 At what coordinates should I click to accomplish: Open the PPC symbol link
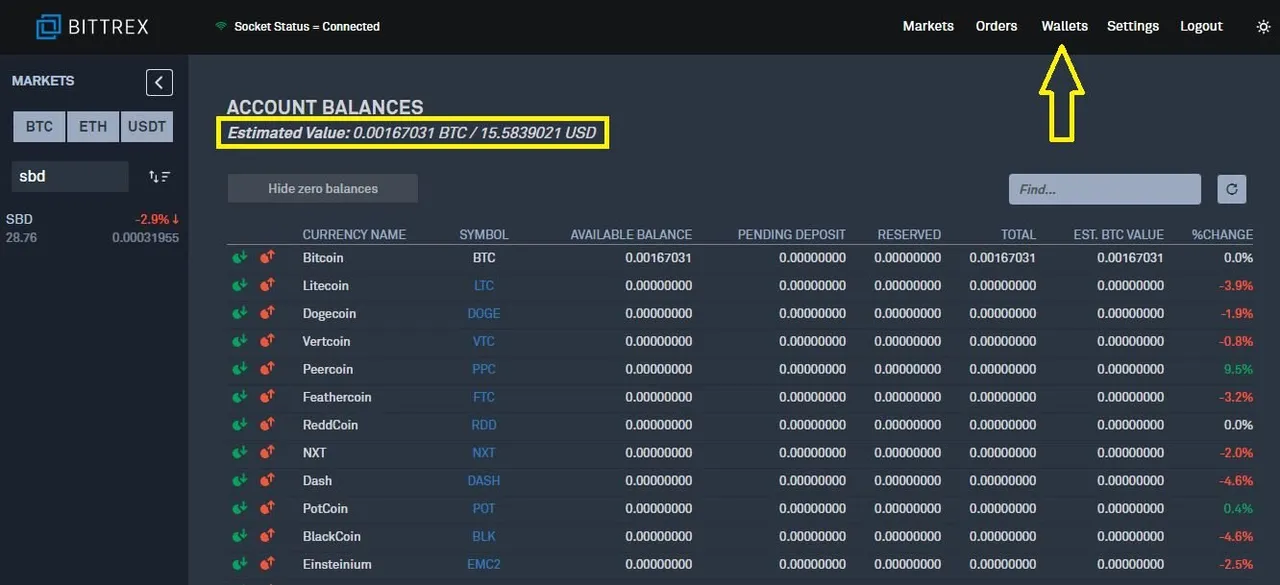(484, 369)
